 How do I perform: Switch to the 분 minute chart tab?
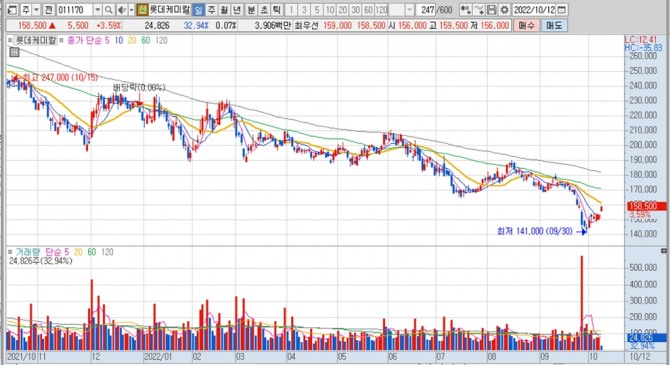point(251,10)
